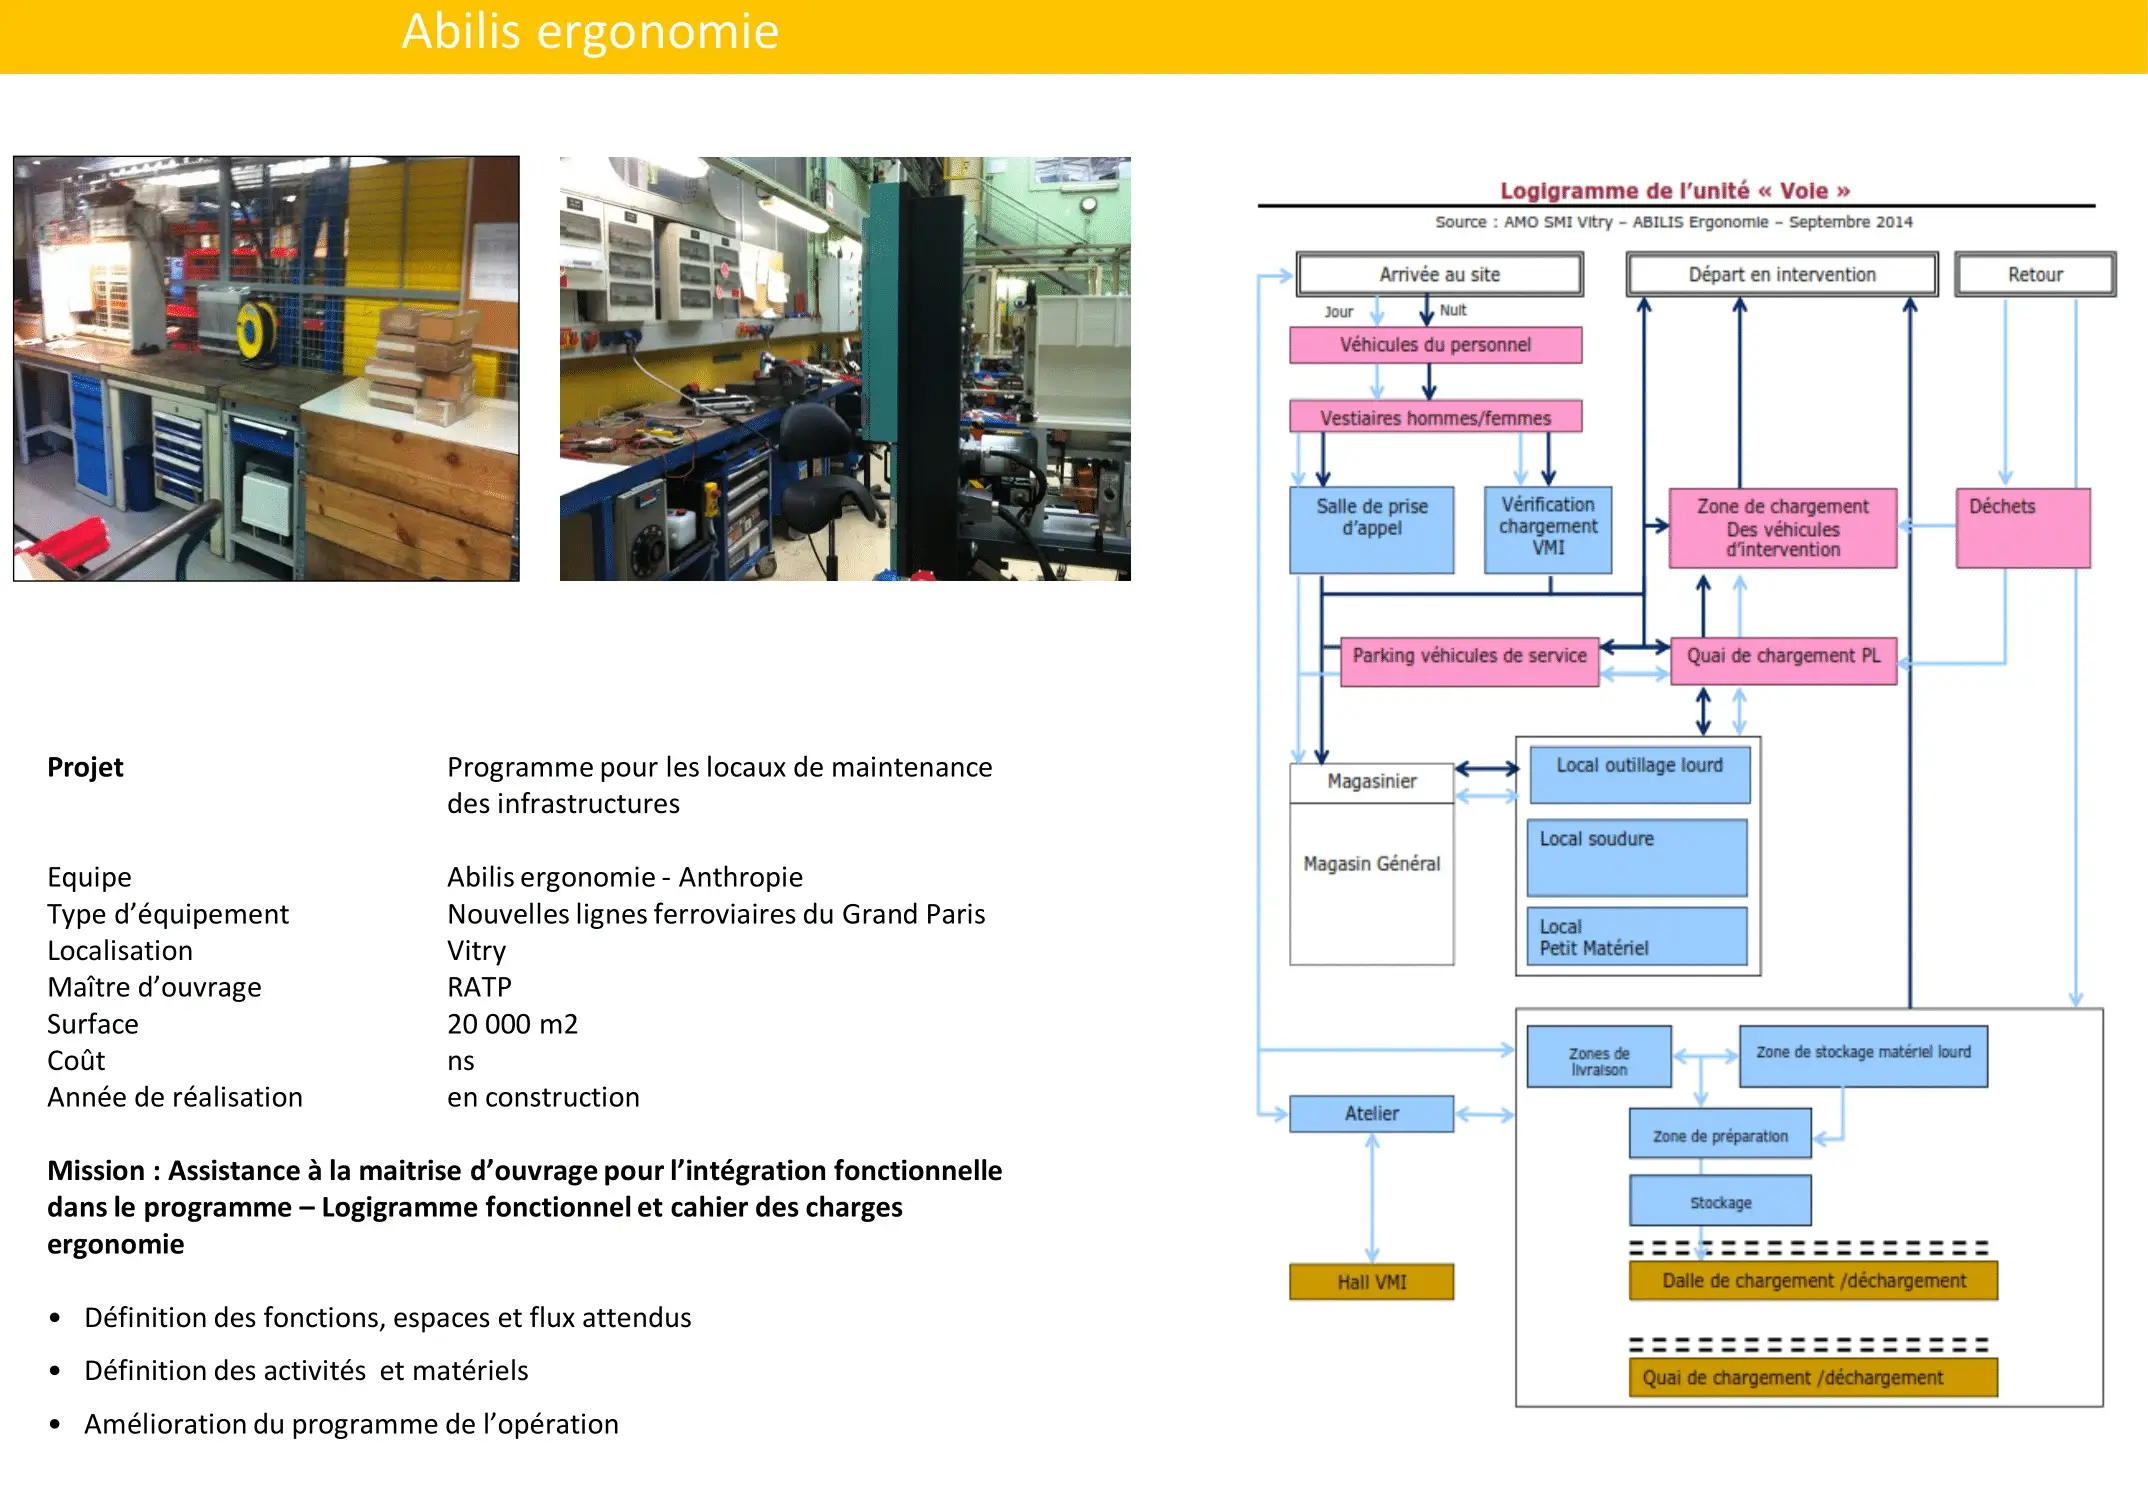Click the 'Abilis ergonomie - Anthropie' value

tap(625, 877)
